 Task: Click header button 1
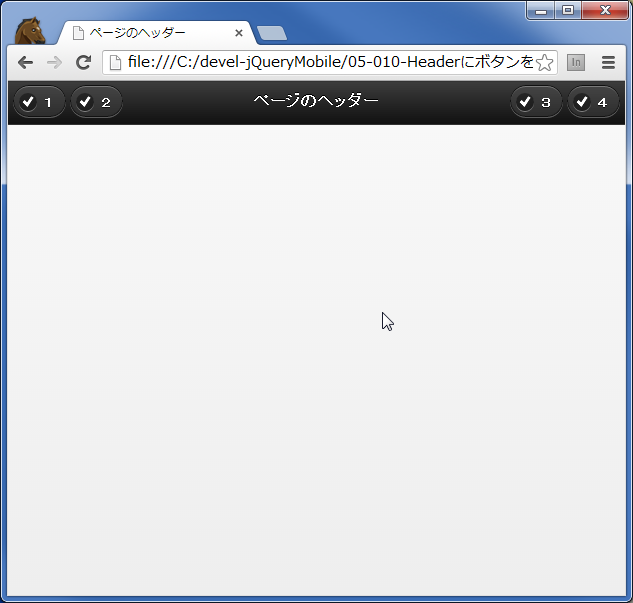click(39, 102)
